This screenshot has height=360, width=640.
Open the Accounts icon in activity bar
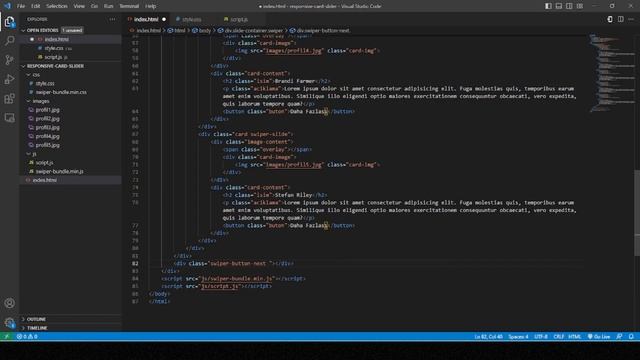point(9,303)
